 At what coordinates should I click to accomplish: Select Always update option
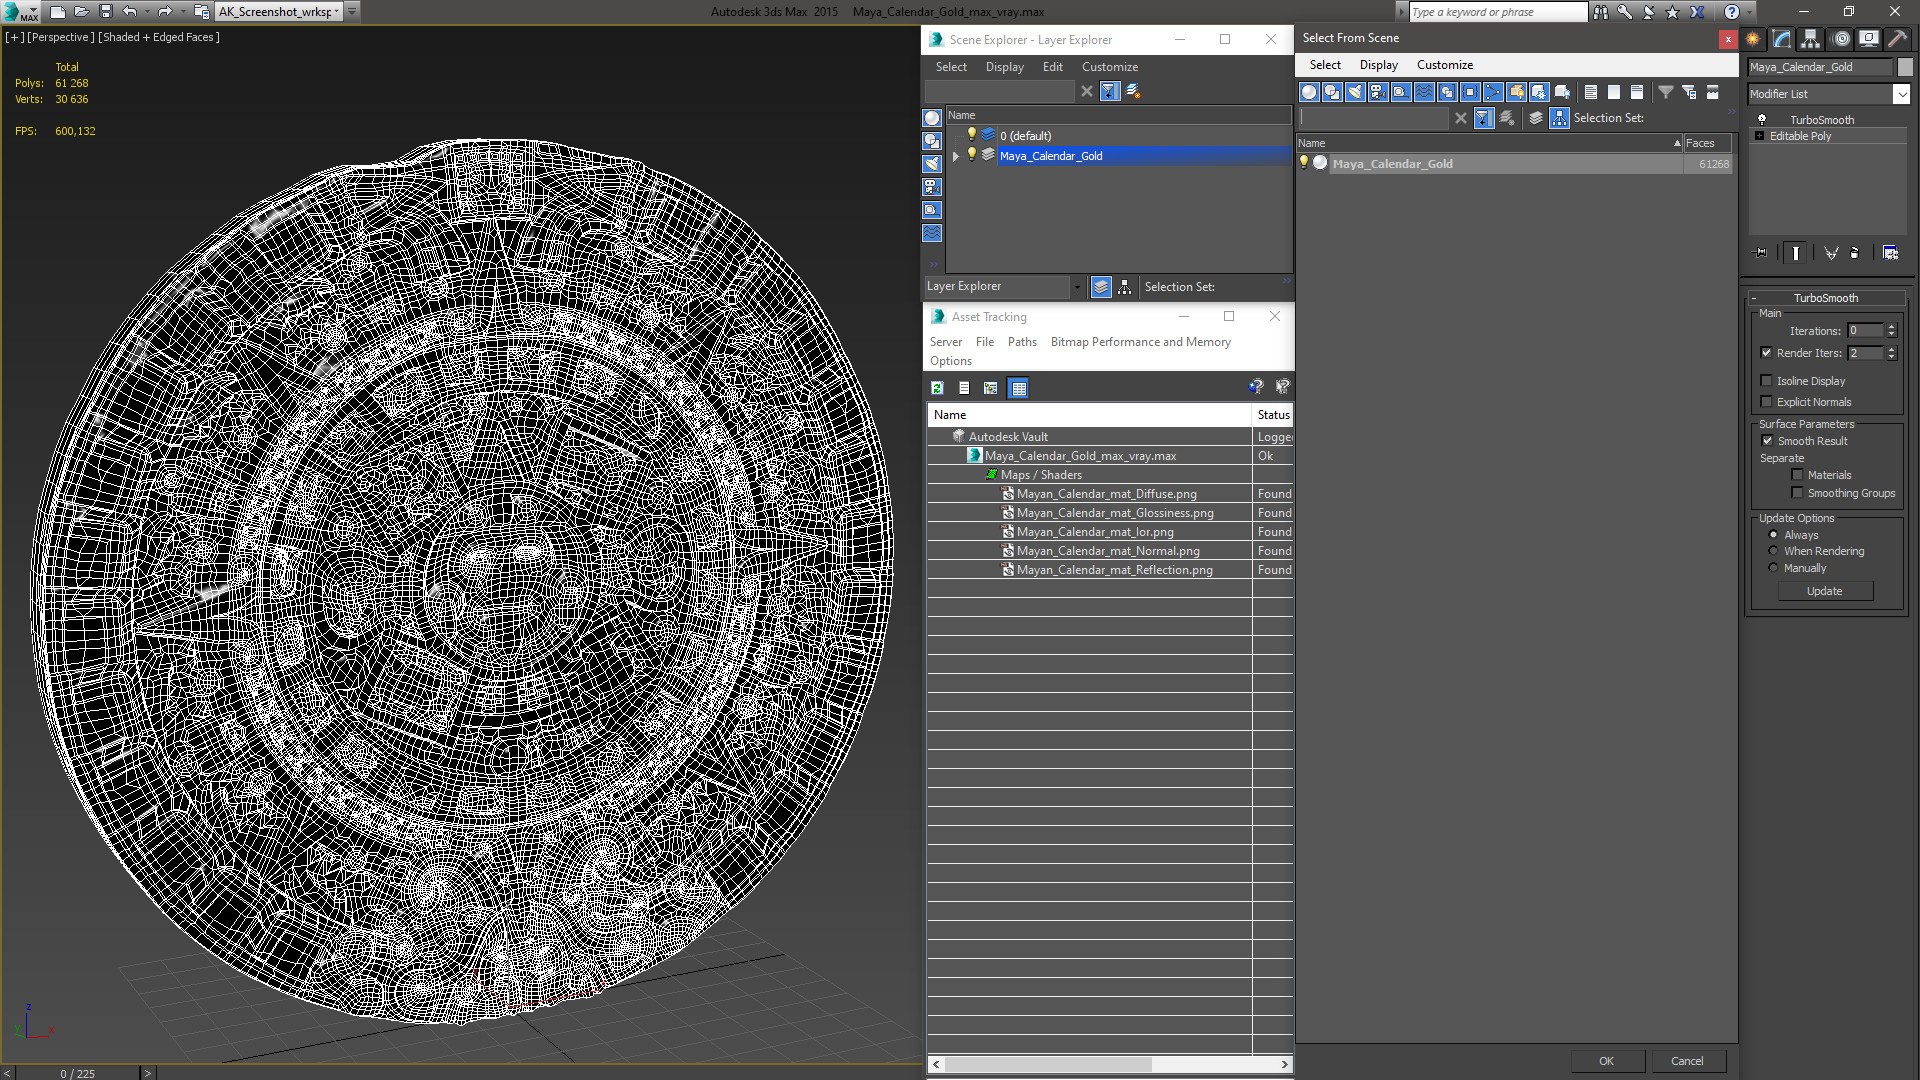pos(1773,535)
